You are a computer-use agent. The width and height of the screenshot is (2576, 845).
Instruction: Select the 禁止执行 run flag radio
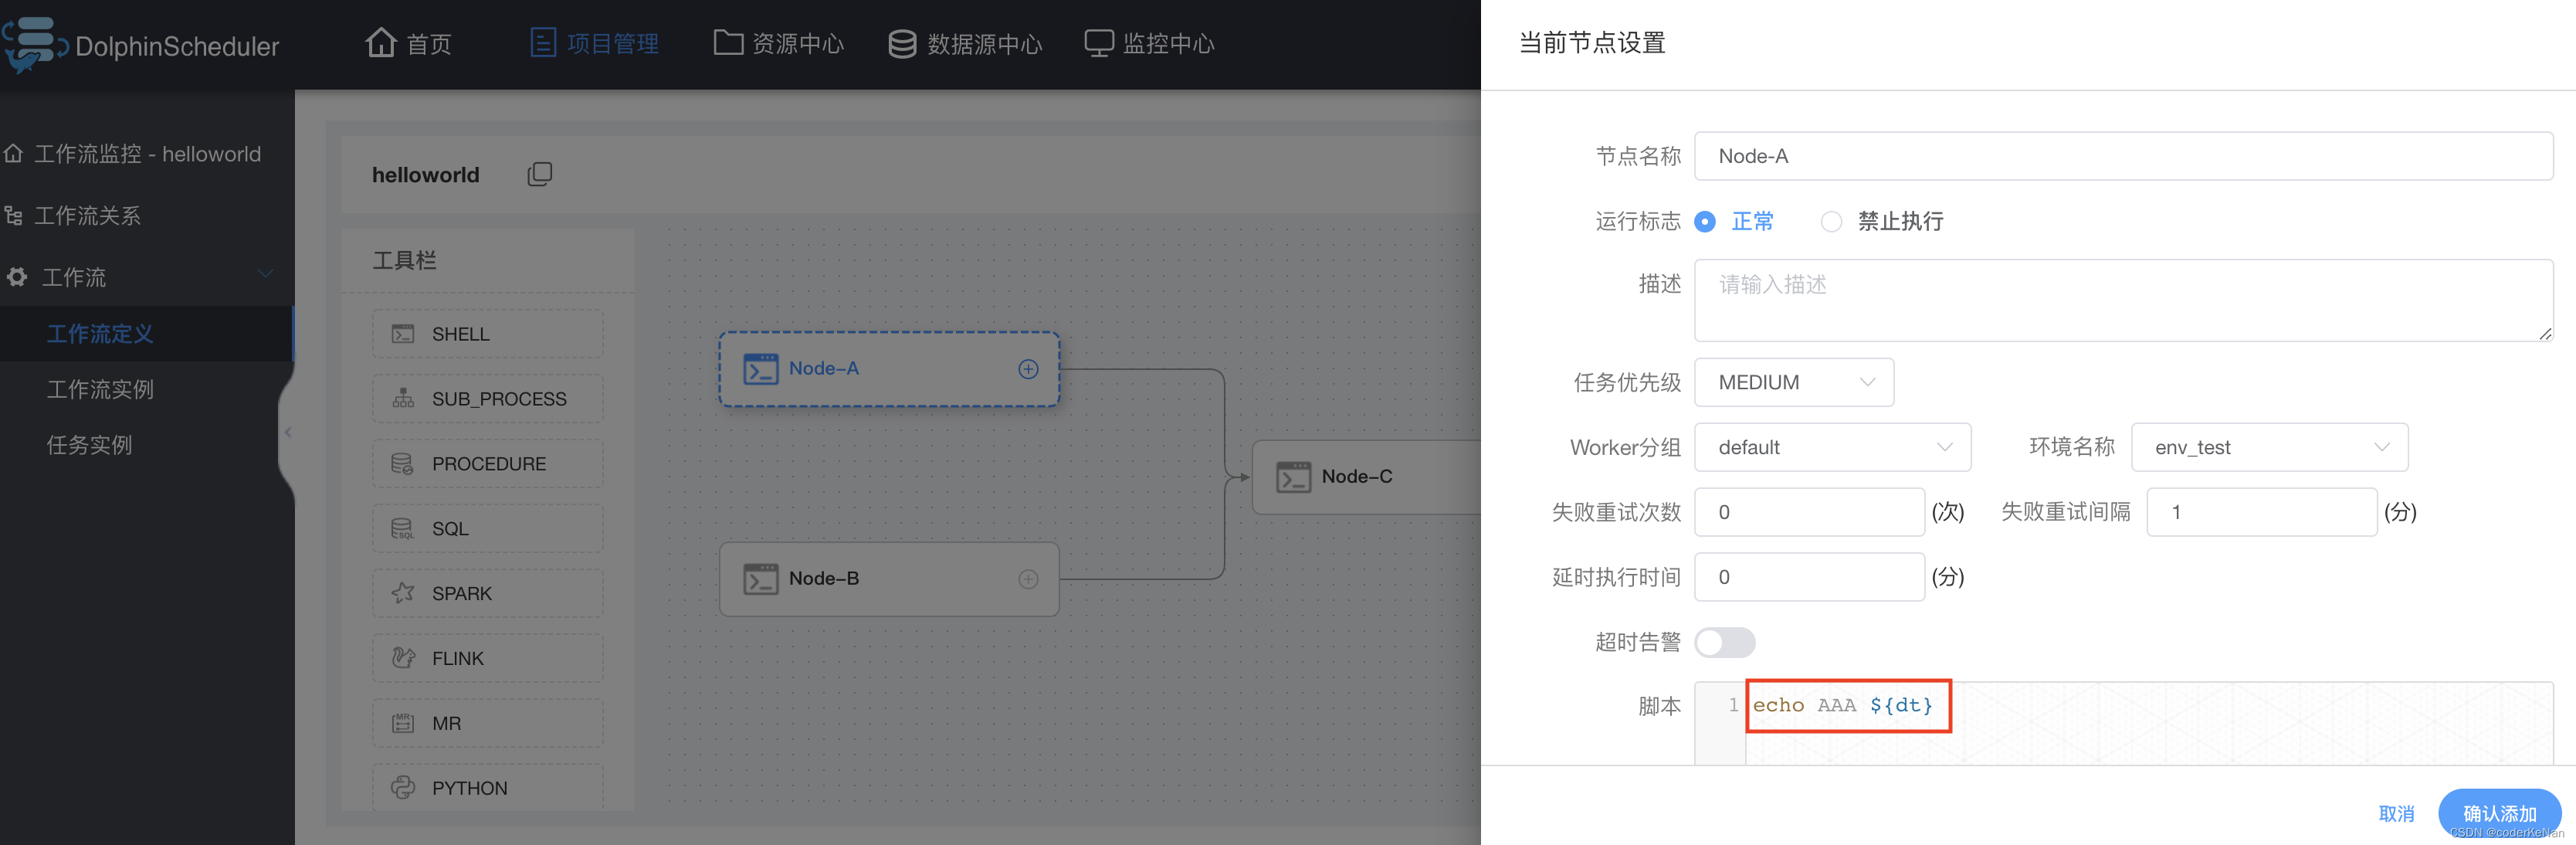(x=1831, y=222)
